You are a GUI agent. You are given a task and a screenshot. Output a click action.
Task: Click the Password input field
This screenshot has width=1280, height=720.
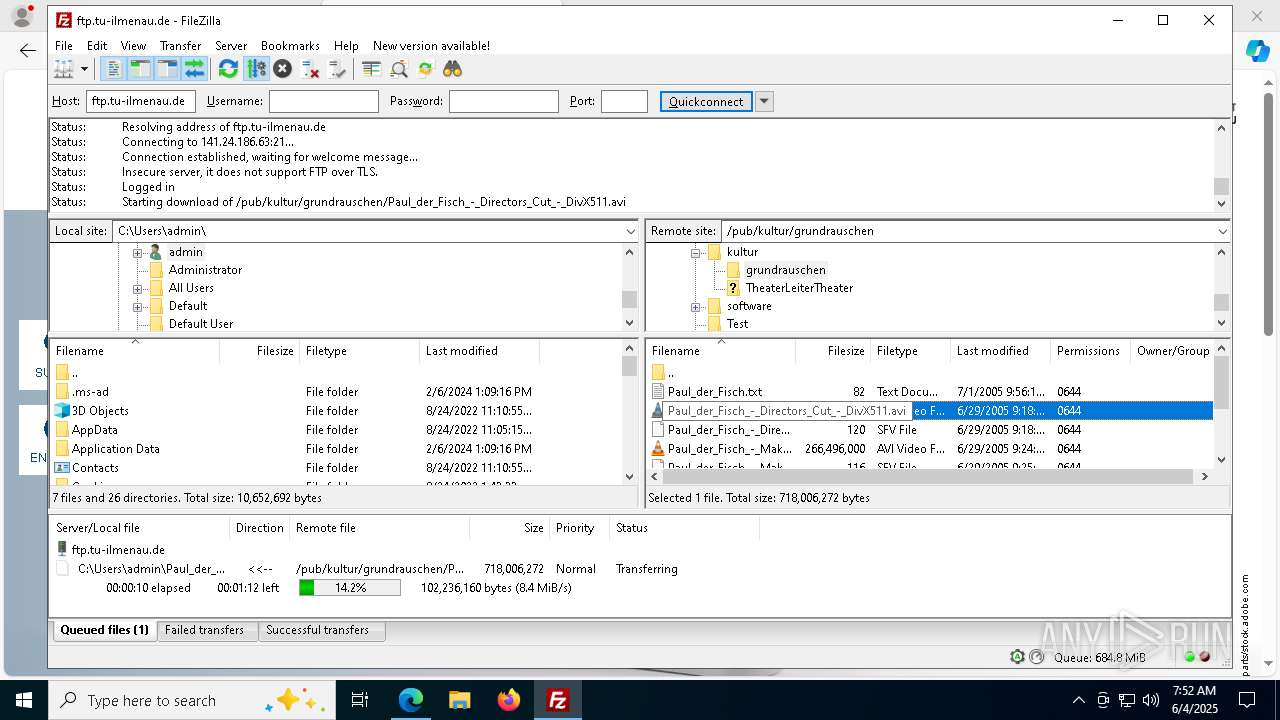point(504,101)
